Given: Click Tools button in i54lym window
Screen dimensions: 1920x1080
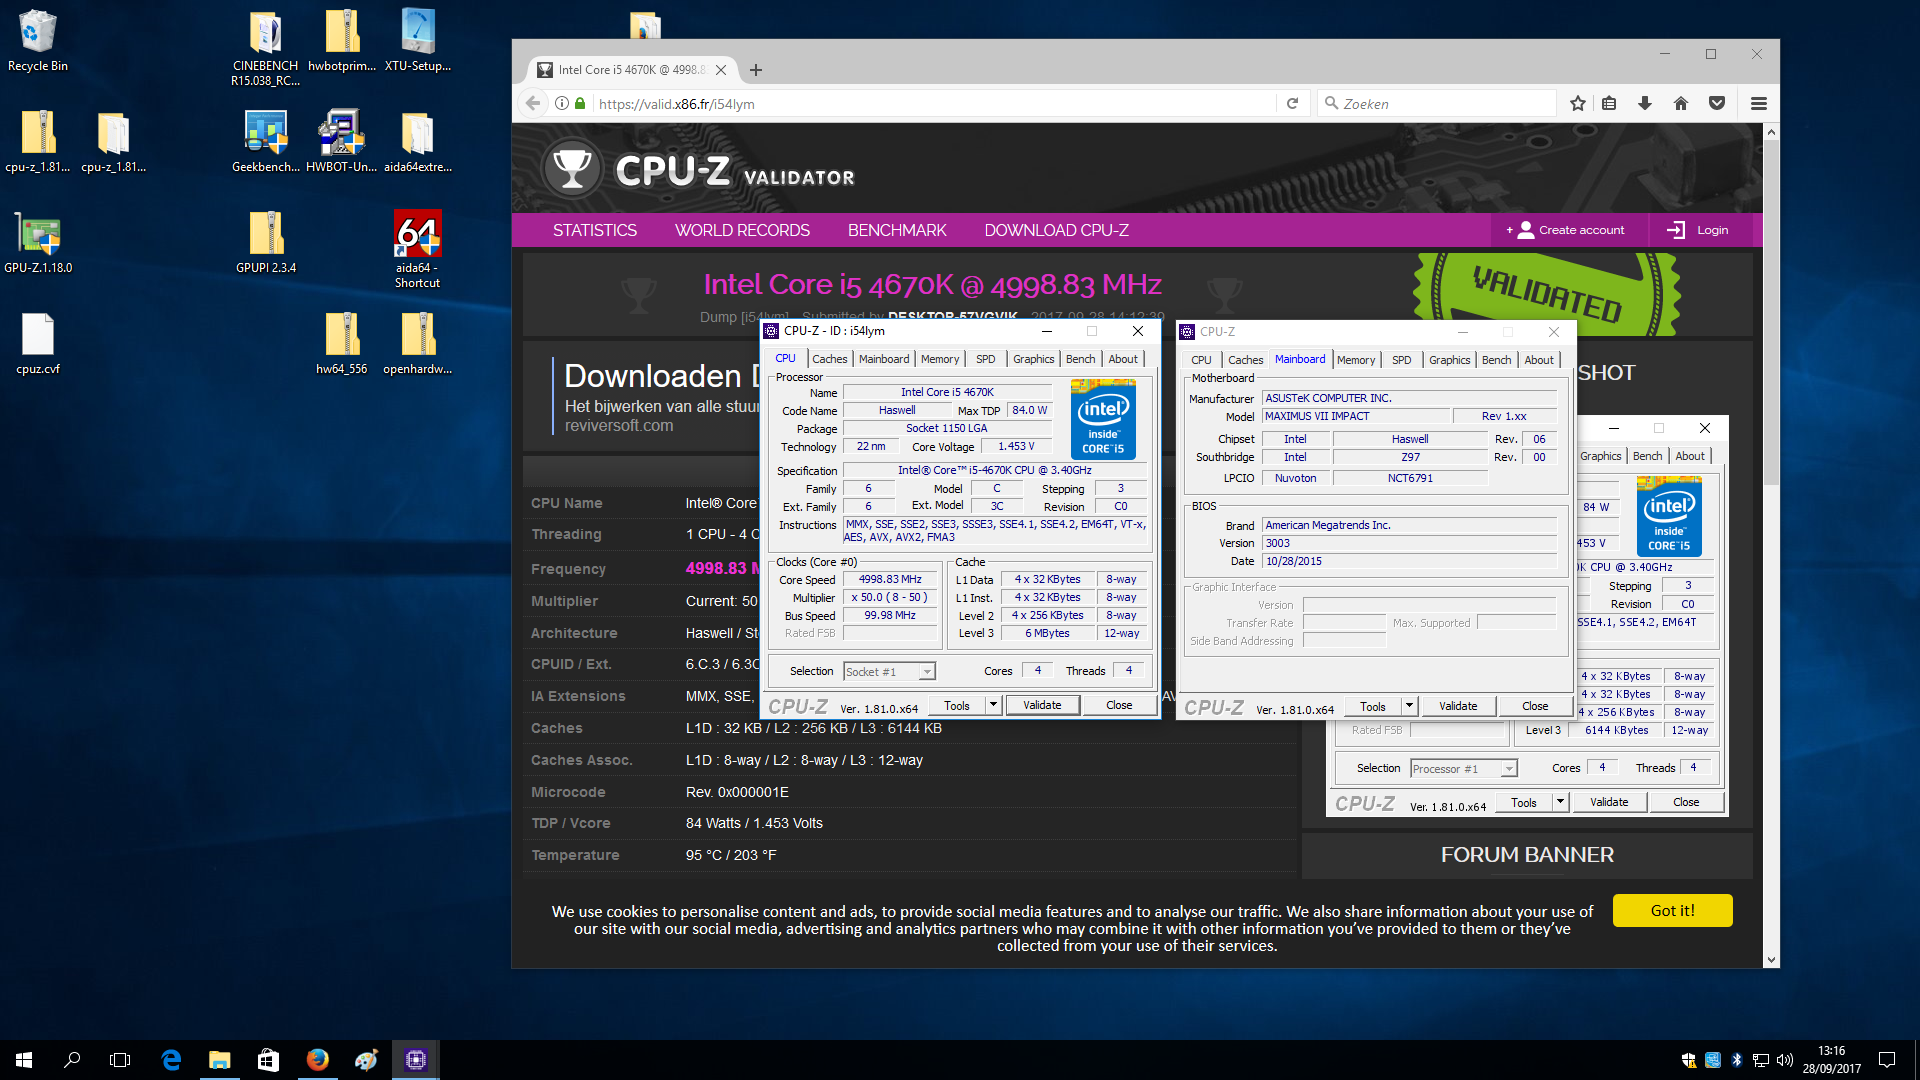Looking at the screenshot, I should [957, 705].
